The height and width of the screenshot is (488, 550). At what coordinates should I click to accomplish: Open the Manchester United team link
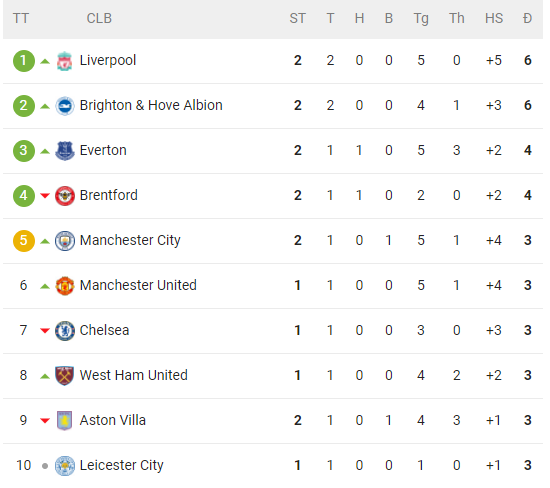click(138, 285)
